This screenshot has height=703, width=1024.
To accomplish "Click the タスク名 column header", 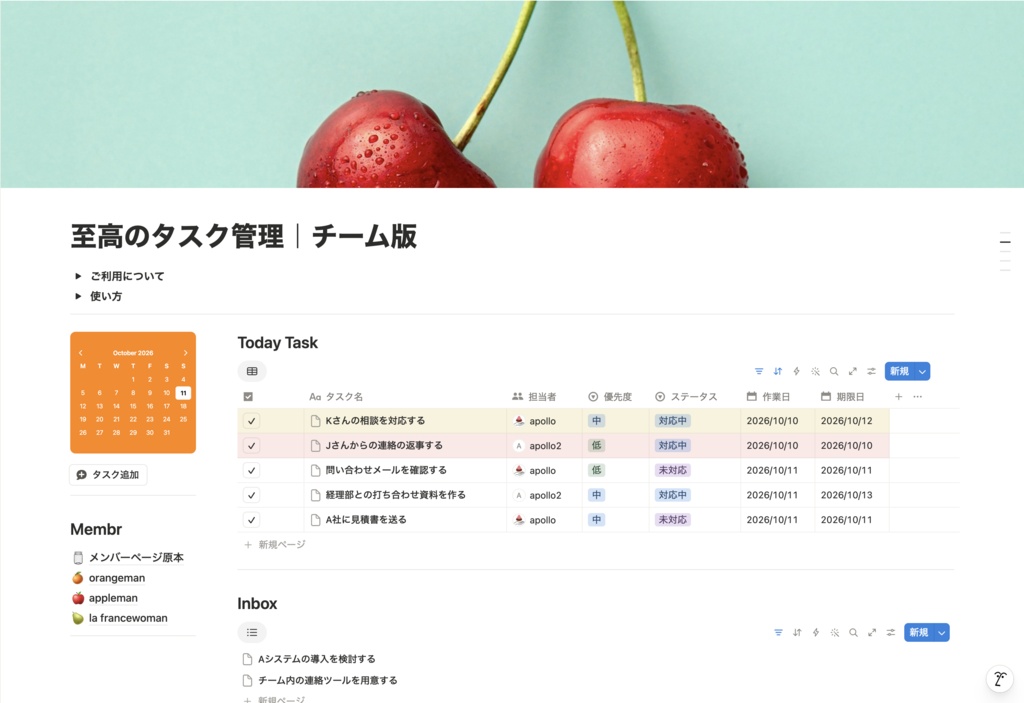I will 336,397.
